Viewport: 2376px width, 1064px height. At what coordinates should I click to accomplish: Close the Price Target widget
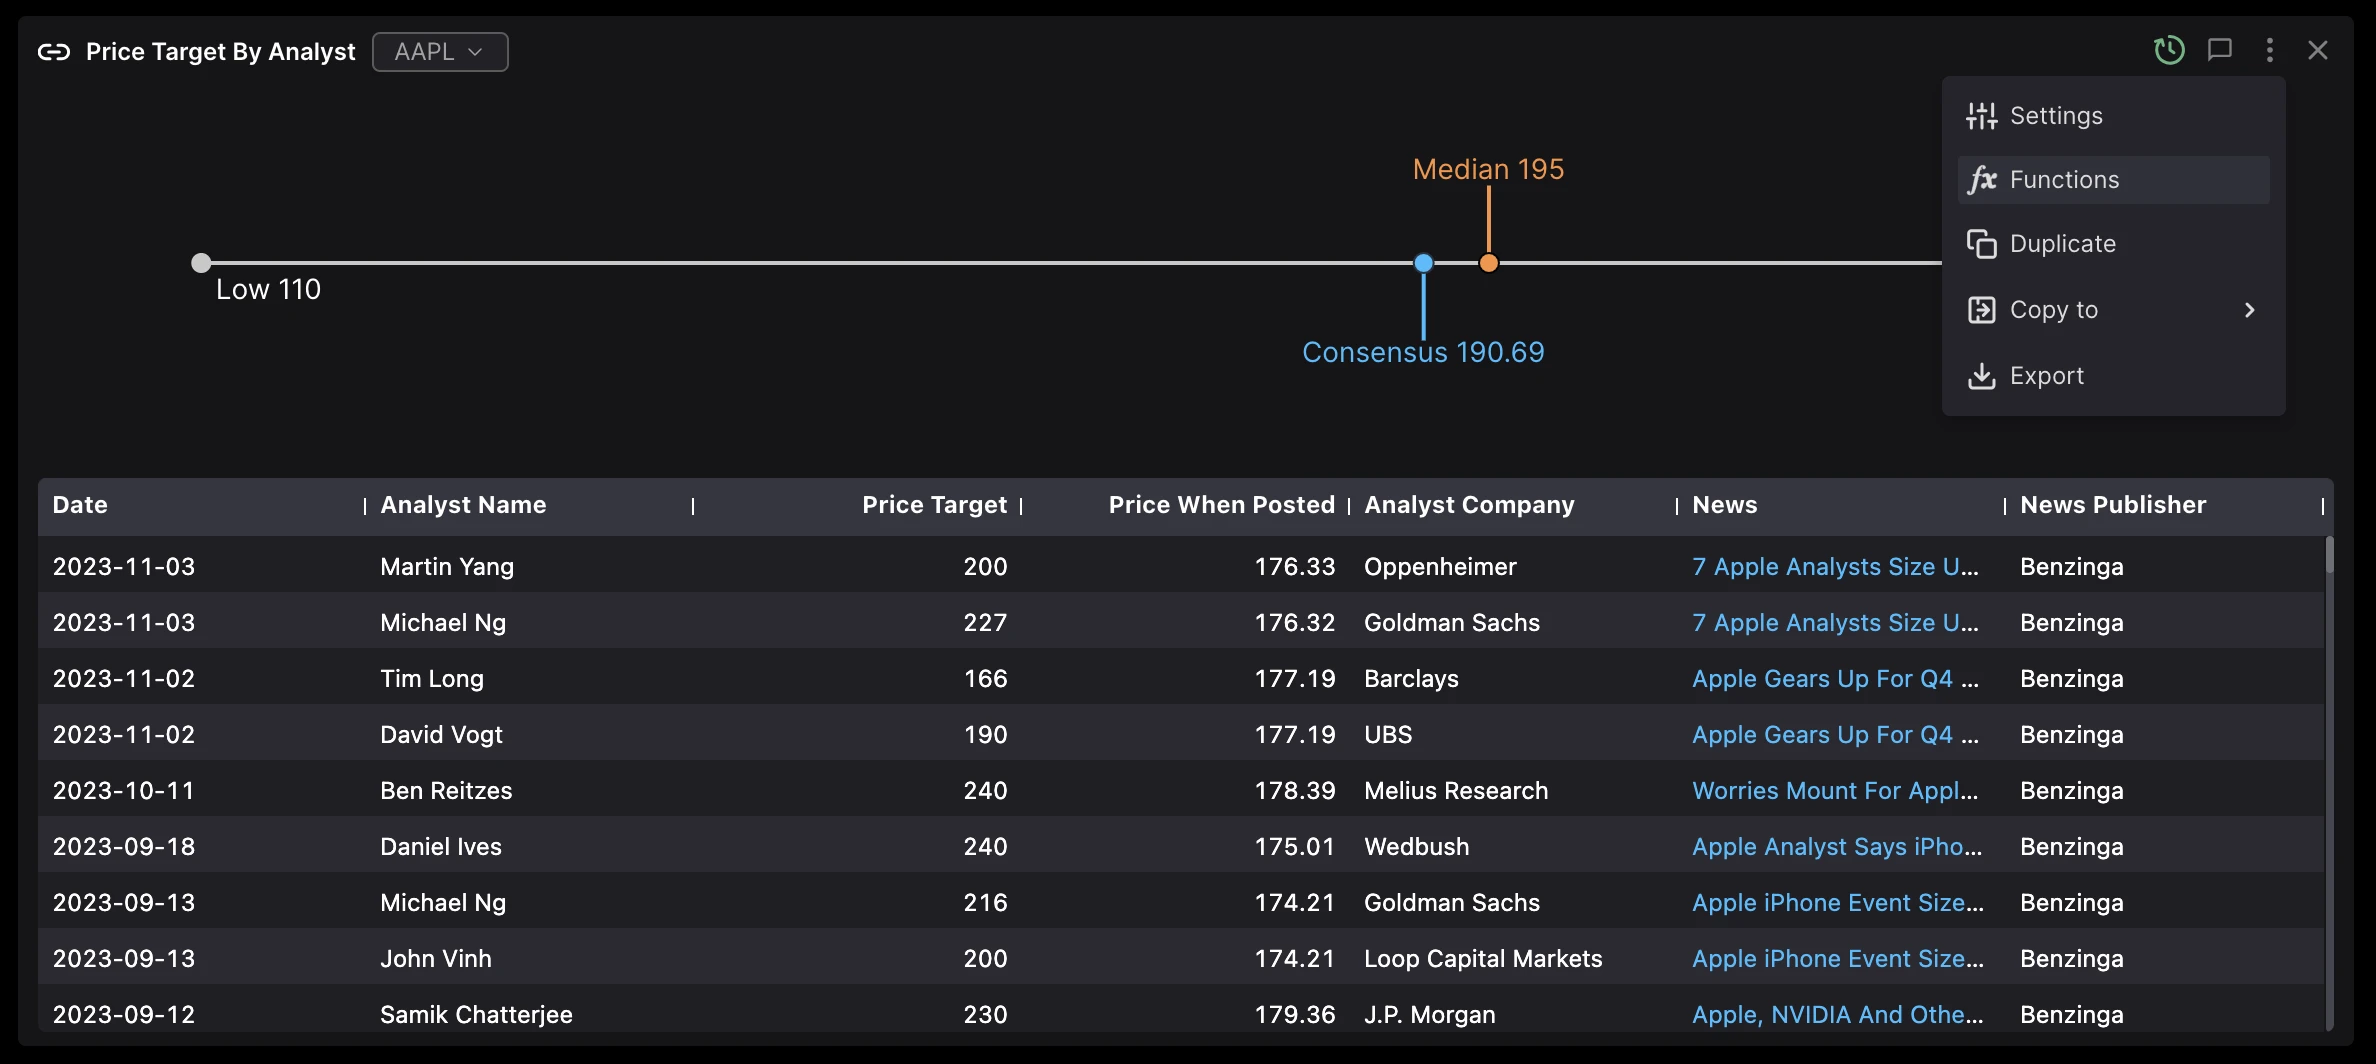coord(2317,50)
